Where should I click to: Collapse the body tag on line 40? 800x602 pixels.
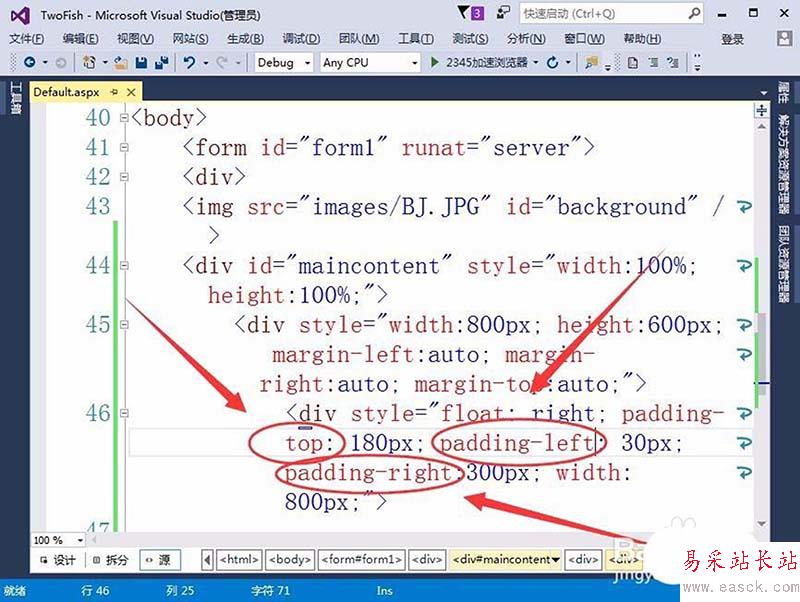coord(123,118)
